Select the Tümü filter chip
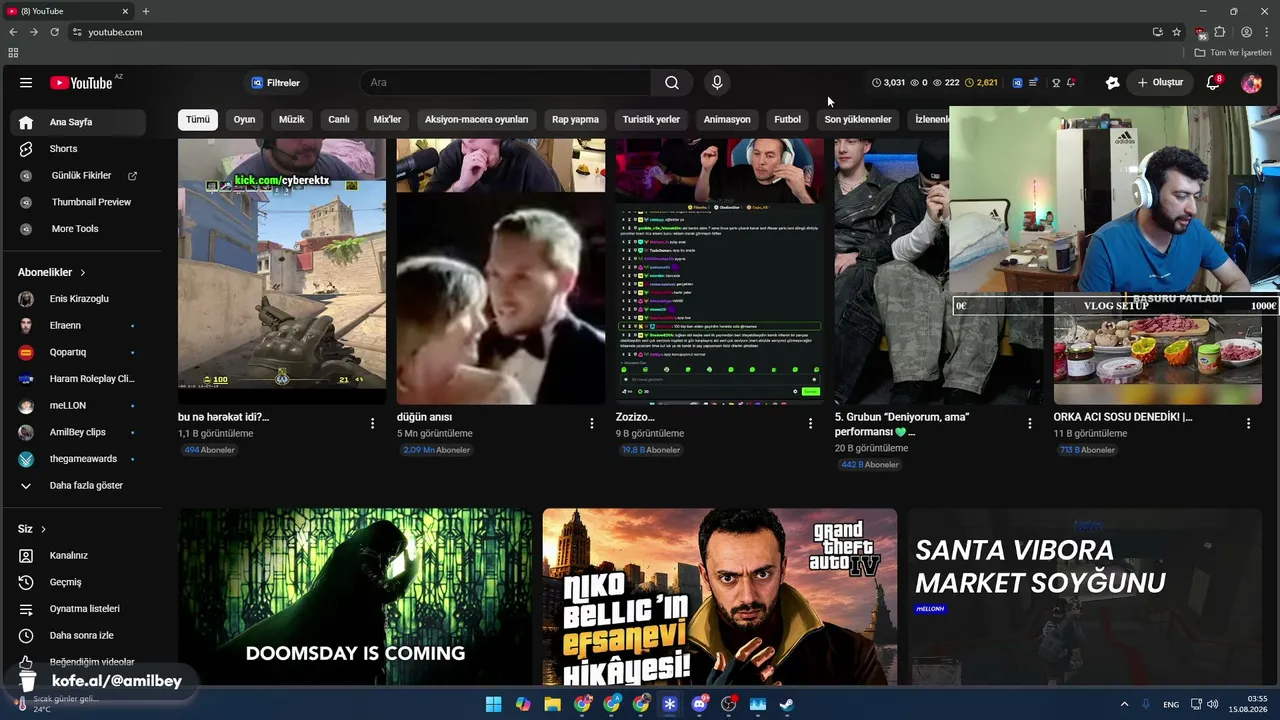The width and height of the screenshot is (1280, 720). pos(198,119)
